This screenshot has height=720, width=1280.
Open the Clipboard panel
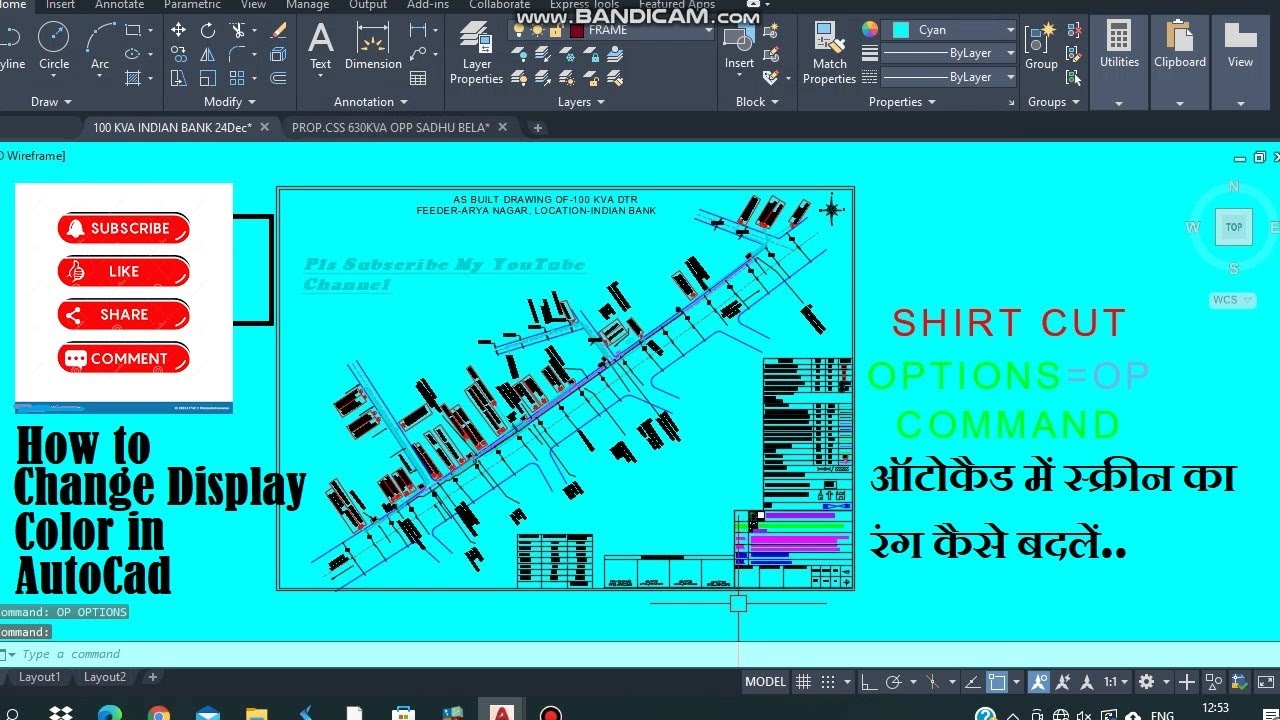[1180, 45]
